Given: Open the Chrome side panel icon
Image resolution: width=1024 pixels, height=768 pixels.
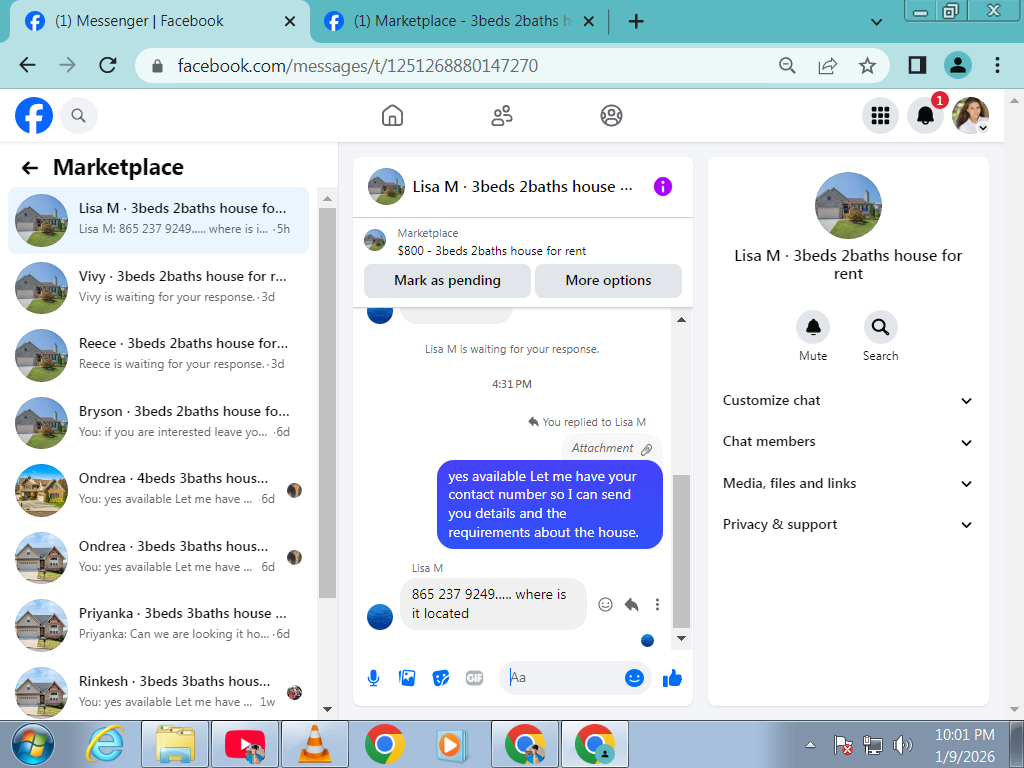Looking at the screenshot, I should click(x=917, y=65).
